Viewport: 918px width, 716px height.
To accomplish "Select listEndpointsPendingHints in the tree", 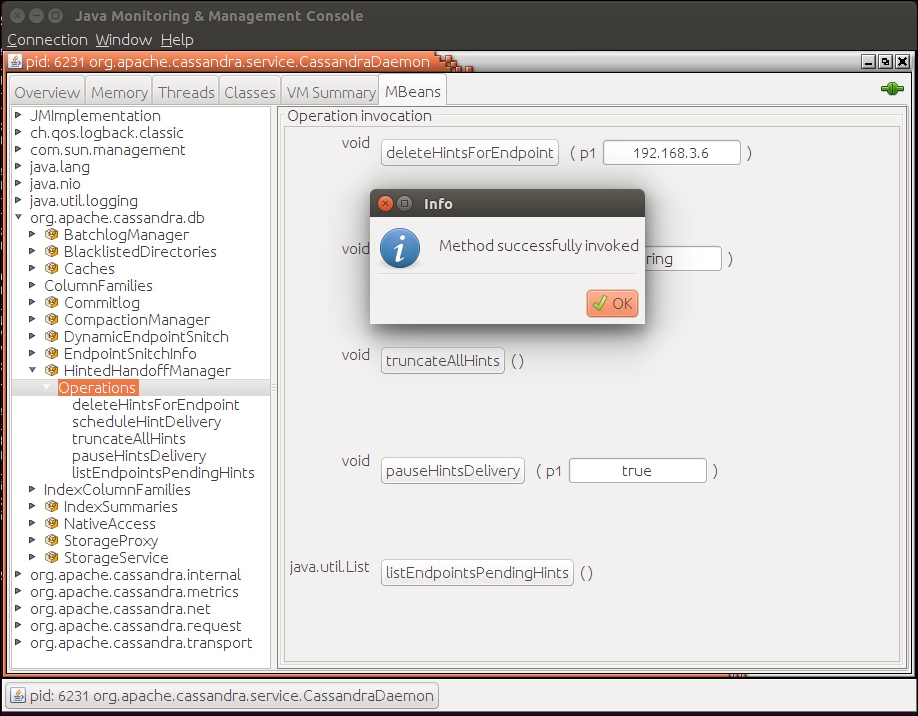I will [x=163, y=472].
